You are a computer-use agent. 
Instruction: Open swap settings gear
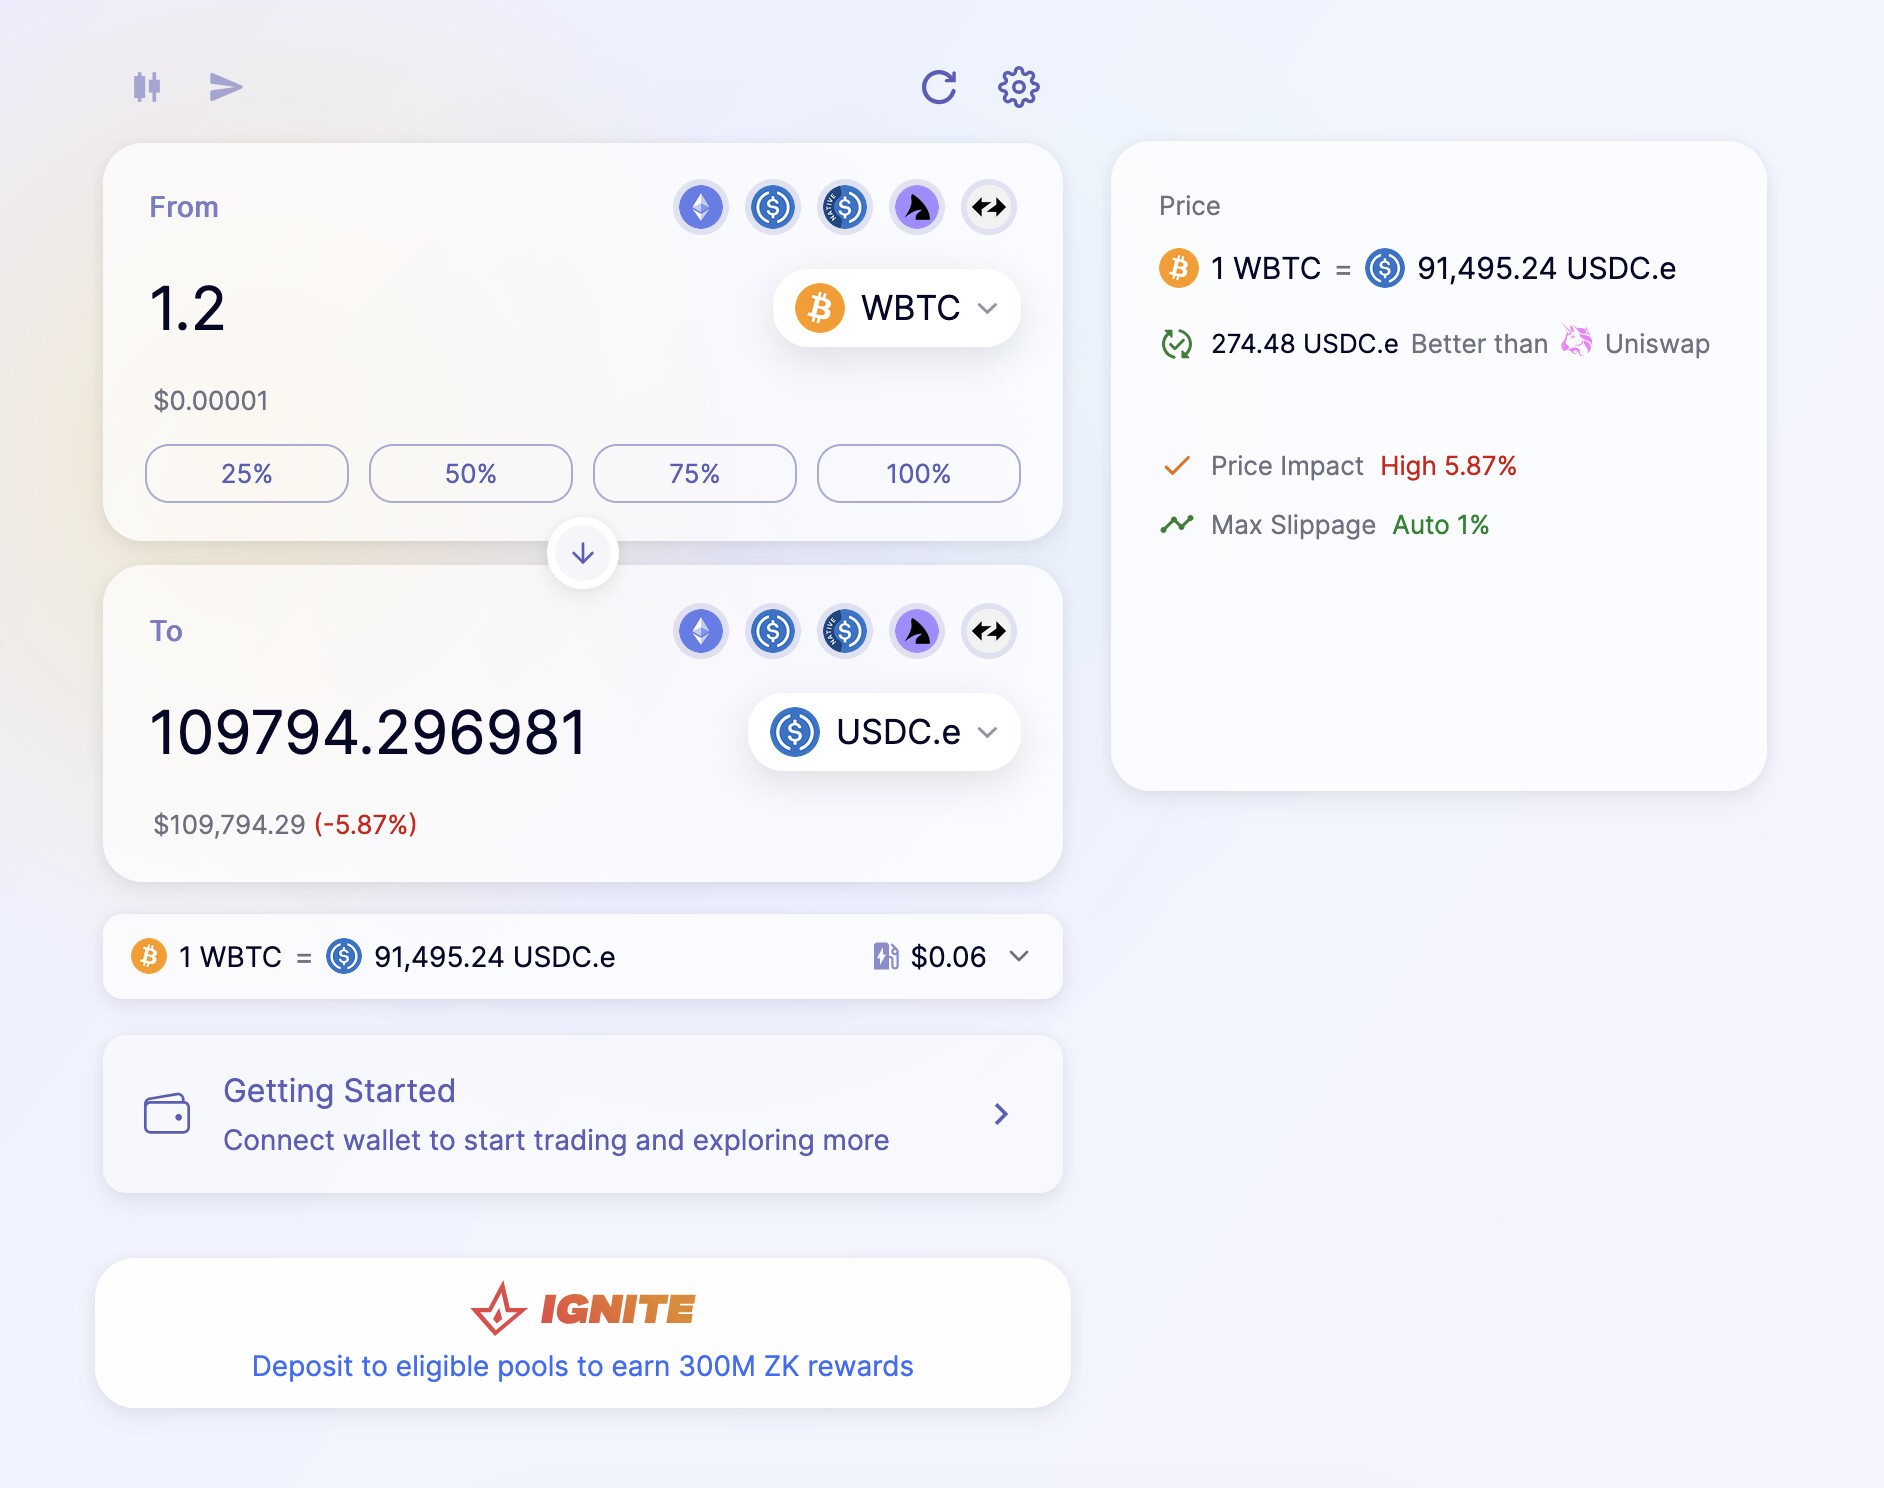(1018, 87)
